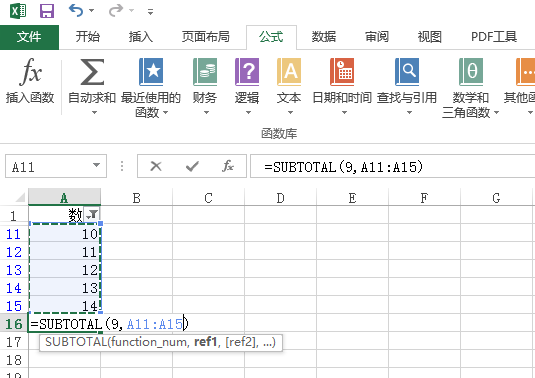This screenshot has height=378, width=535.
Task: Open the 文本 functions icon
Action: point(289,72)
